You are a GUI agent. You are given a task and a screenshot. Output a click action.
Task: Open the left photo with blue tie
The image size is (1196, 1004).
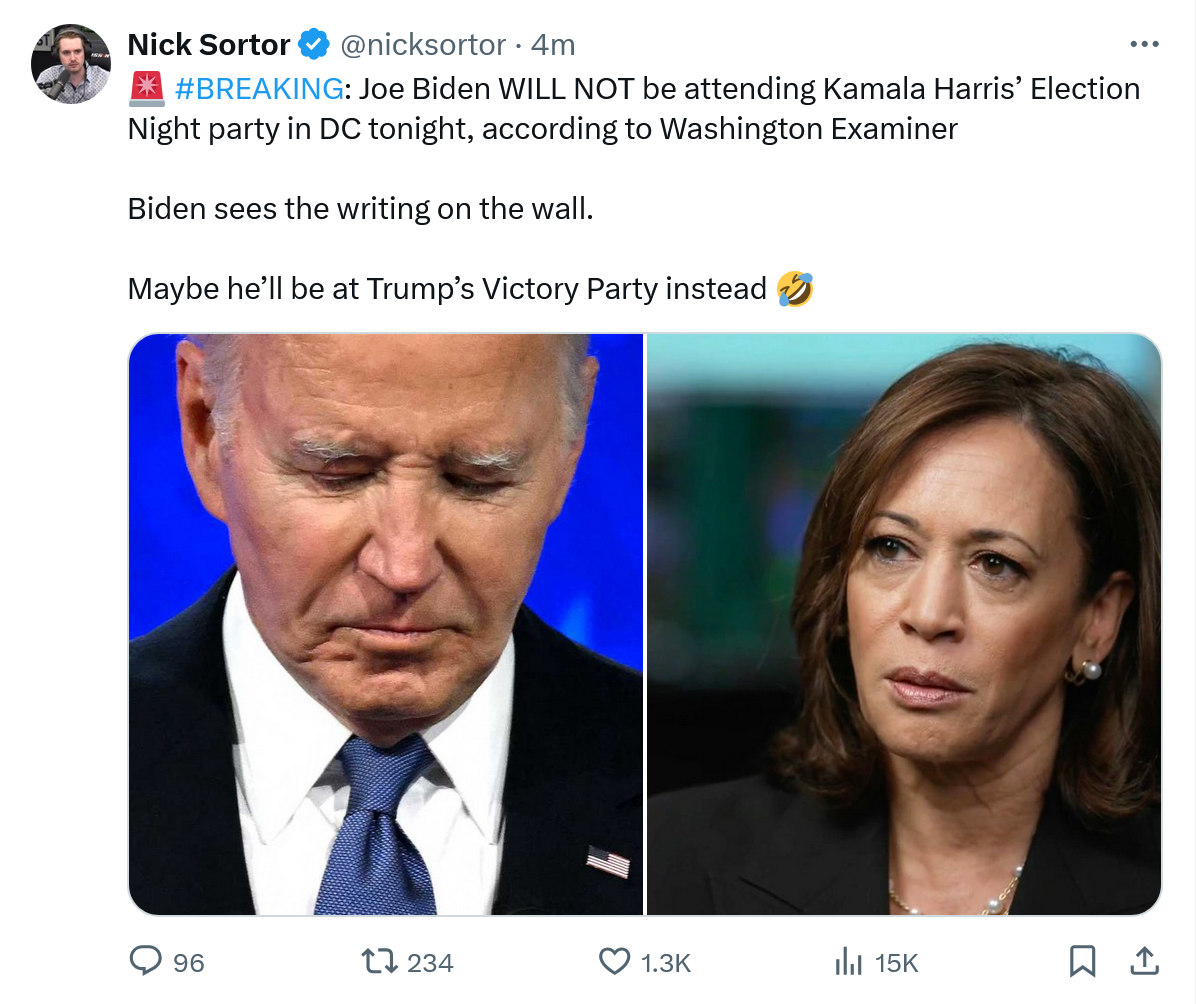pyautogui.click(x=386, y=624)
